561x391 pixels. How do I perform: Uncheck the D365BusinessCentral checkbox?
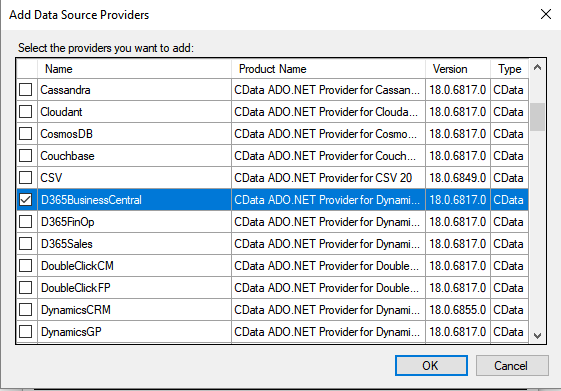tap(25, 200)
